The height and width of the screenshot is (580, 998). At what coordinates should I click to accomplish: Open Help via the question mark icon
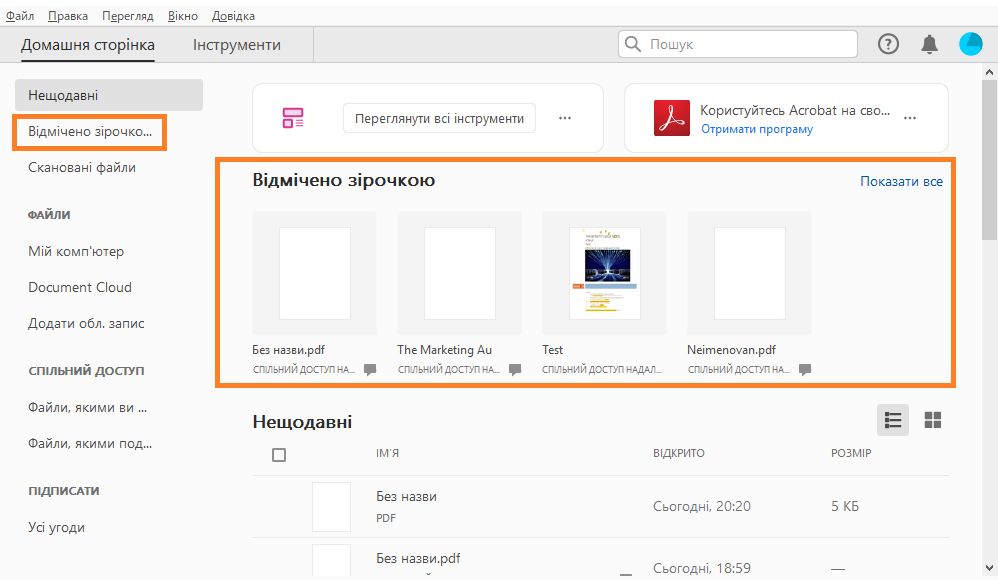point(888,43)
